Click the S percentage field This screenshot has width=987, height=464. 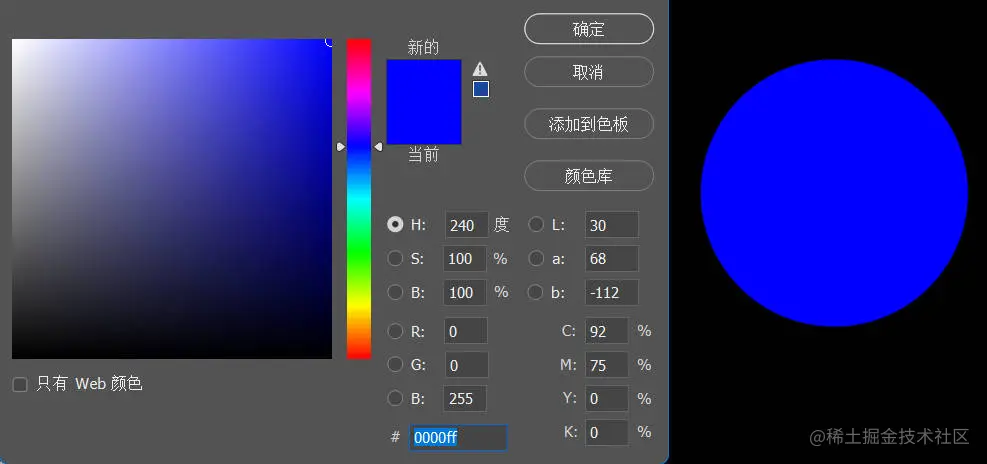tap(465, 259)
